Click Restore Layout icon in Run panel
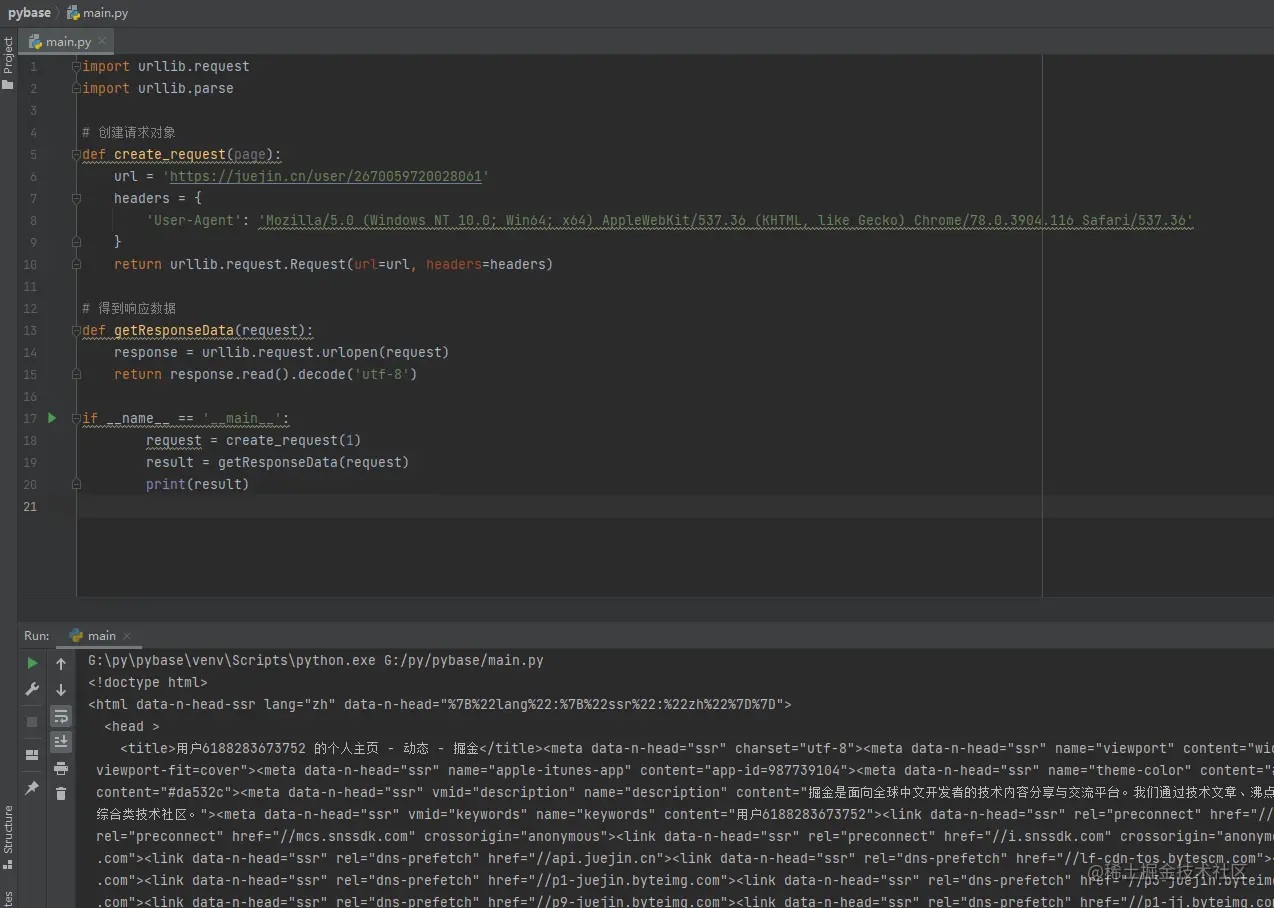 [x=32, y=755]
